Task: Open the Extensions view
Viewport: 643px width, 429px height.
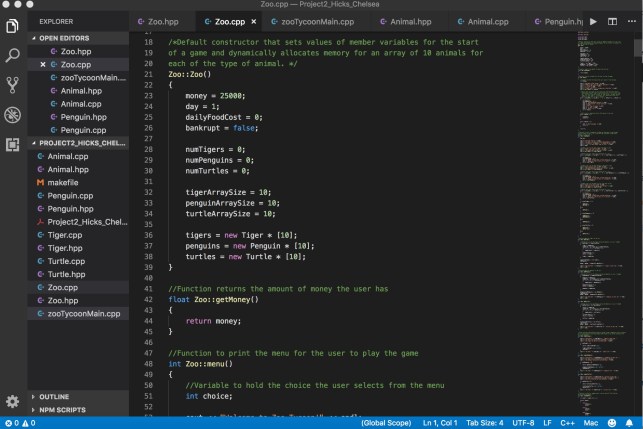Action: 12,145
